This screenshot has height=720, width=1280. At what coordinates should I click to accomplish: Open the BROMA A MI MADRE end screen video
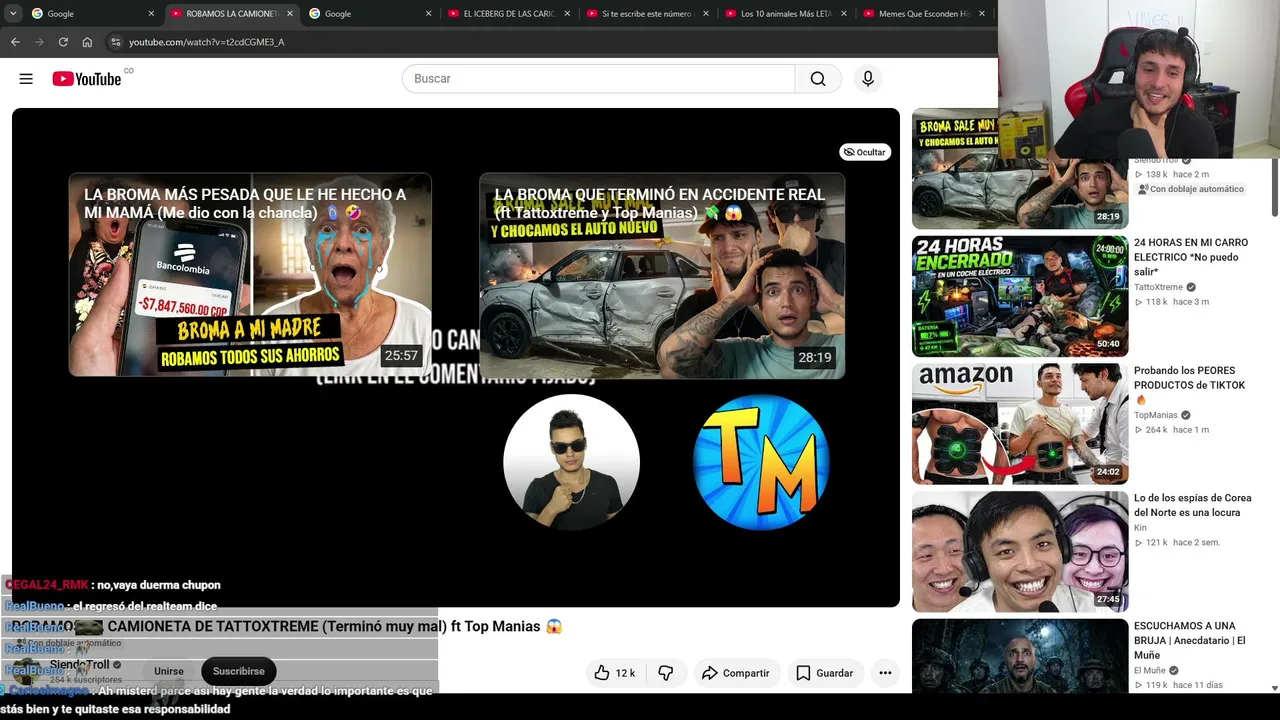(250, 275)
